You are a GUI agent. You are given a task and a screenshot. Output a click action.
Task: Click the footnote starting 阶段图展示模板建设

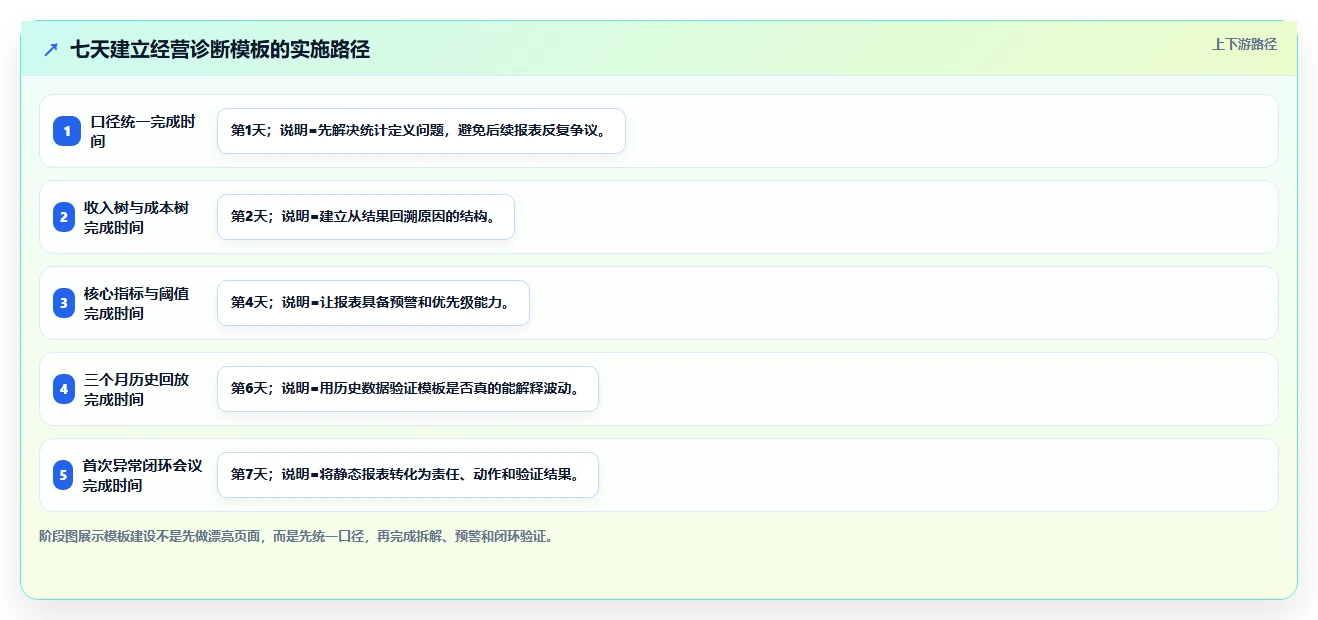[296, 536]
